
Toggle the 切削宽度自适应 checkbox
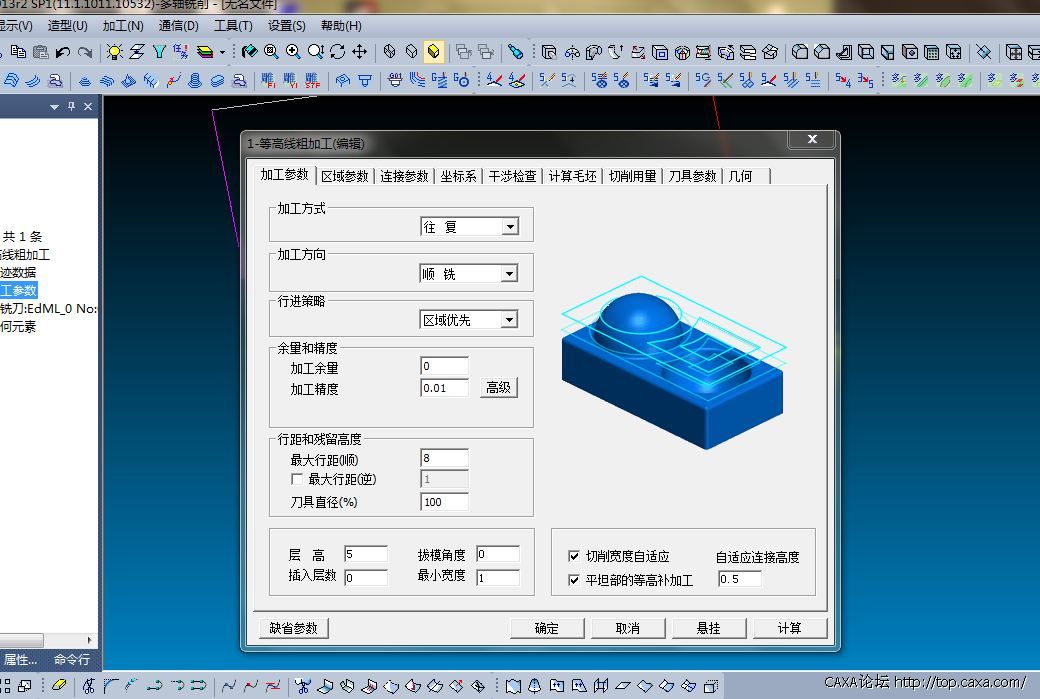[574, 556]
